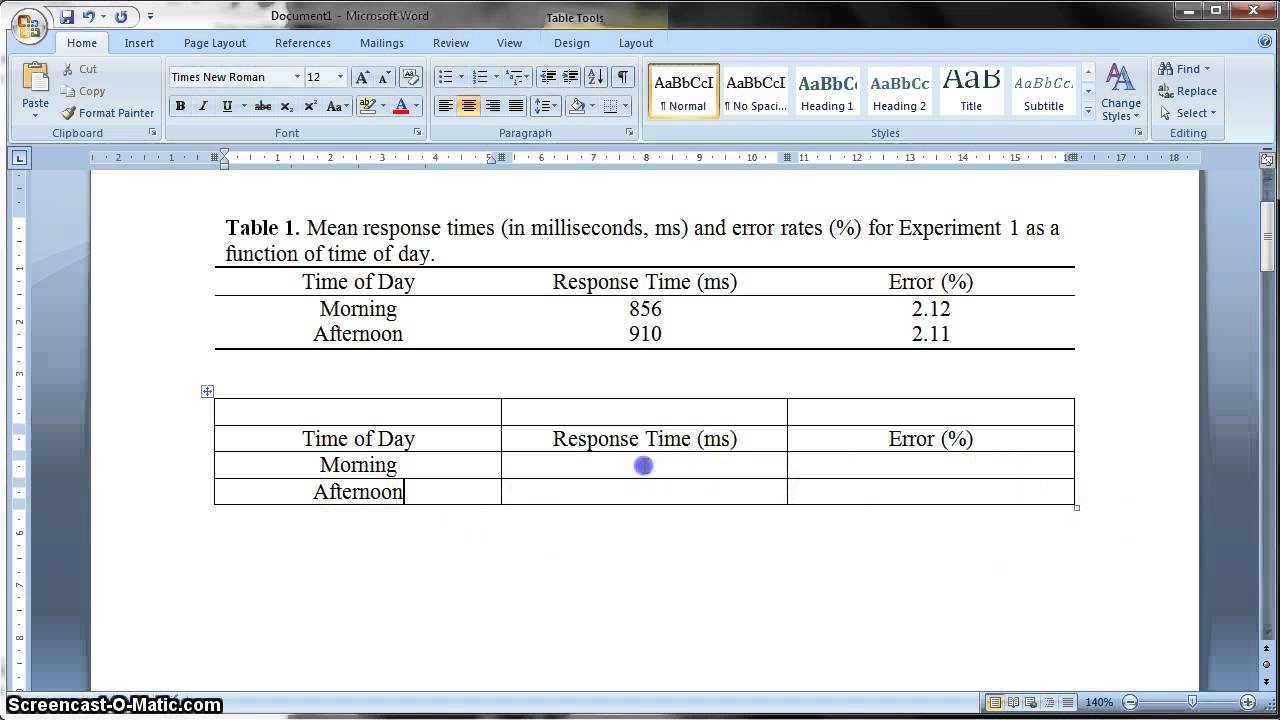Click the Bullets list icon
The image size is (1280, 720).
tap(446, 77)
